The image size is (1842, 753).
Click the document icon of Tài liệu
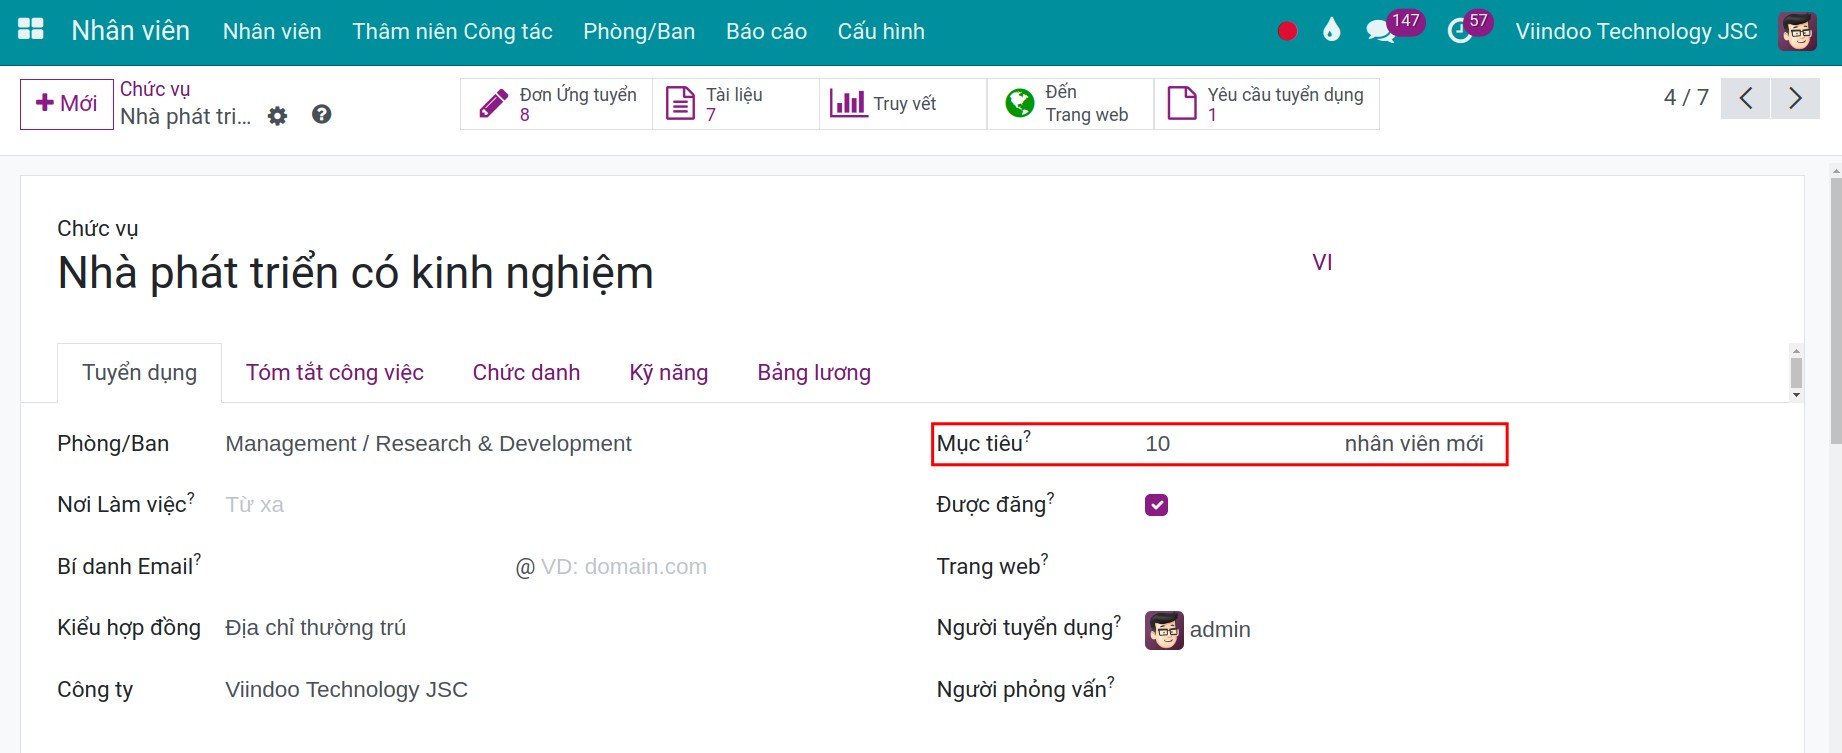(681, 104)
